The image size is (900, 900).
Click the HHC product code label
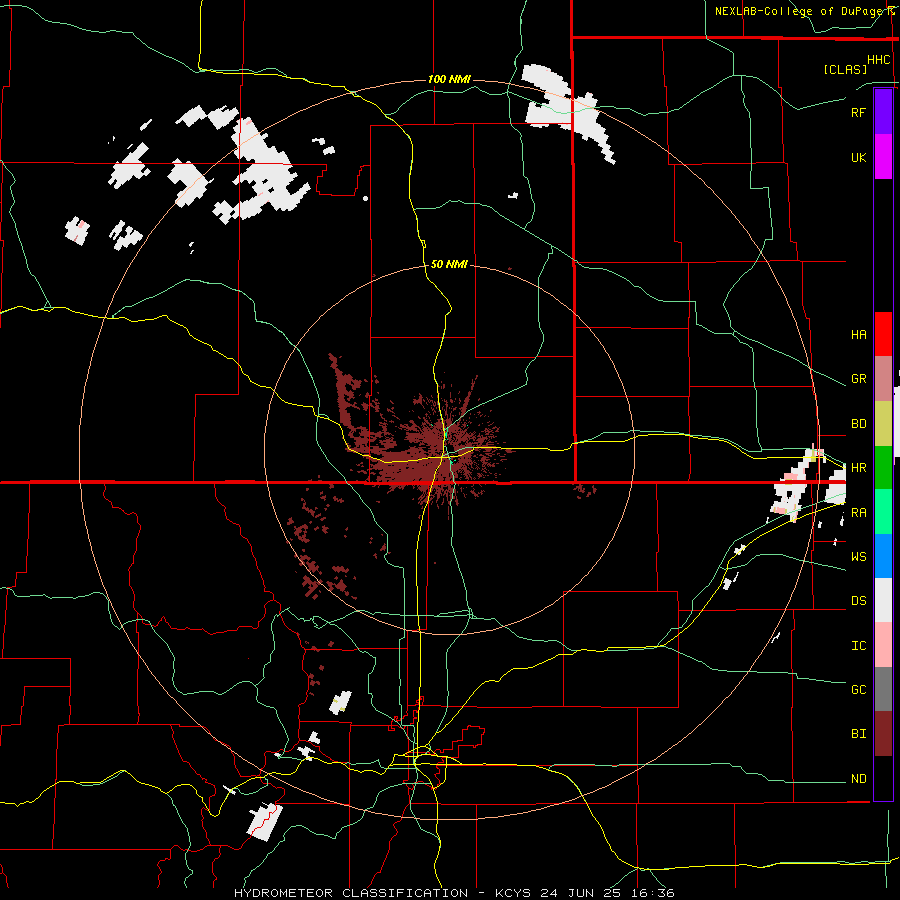(x=878, y=60)
